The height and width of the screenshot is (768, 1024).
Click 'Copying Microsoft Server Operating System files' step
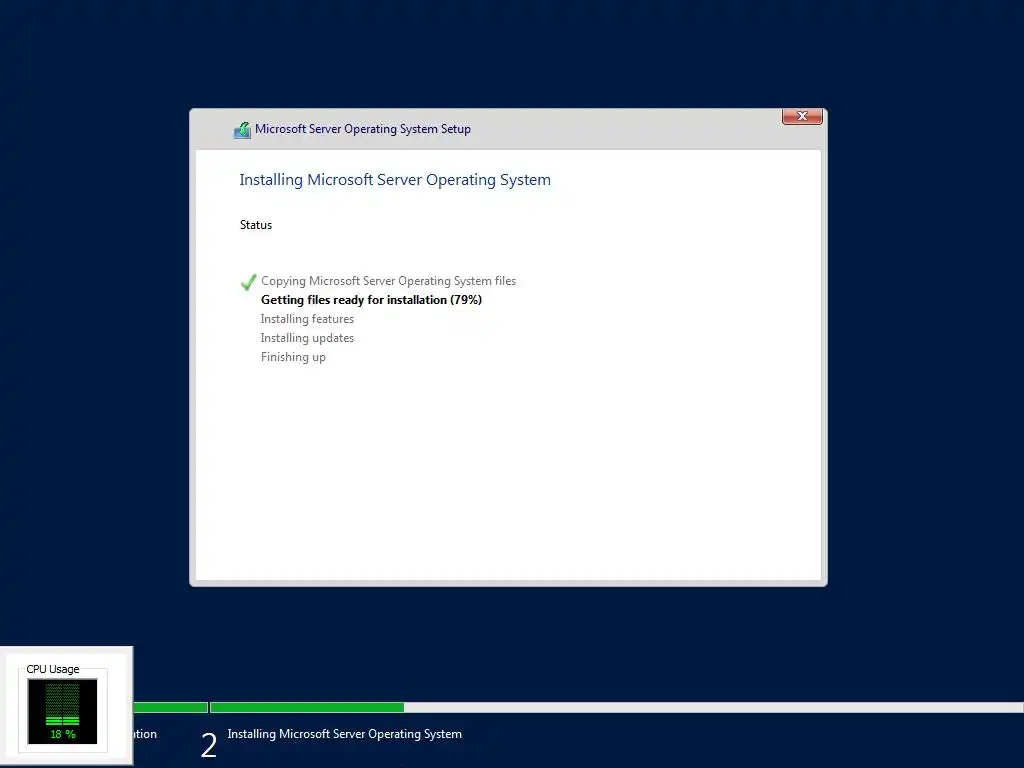tap(389, 281)
